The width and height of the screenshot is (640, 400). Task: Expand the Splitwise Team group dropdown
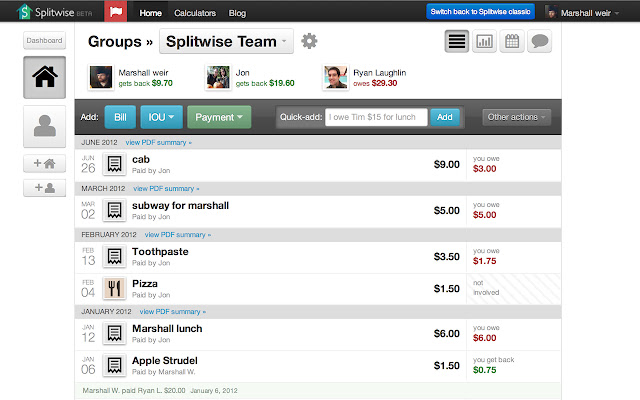(x=226, y=42)
